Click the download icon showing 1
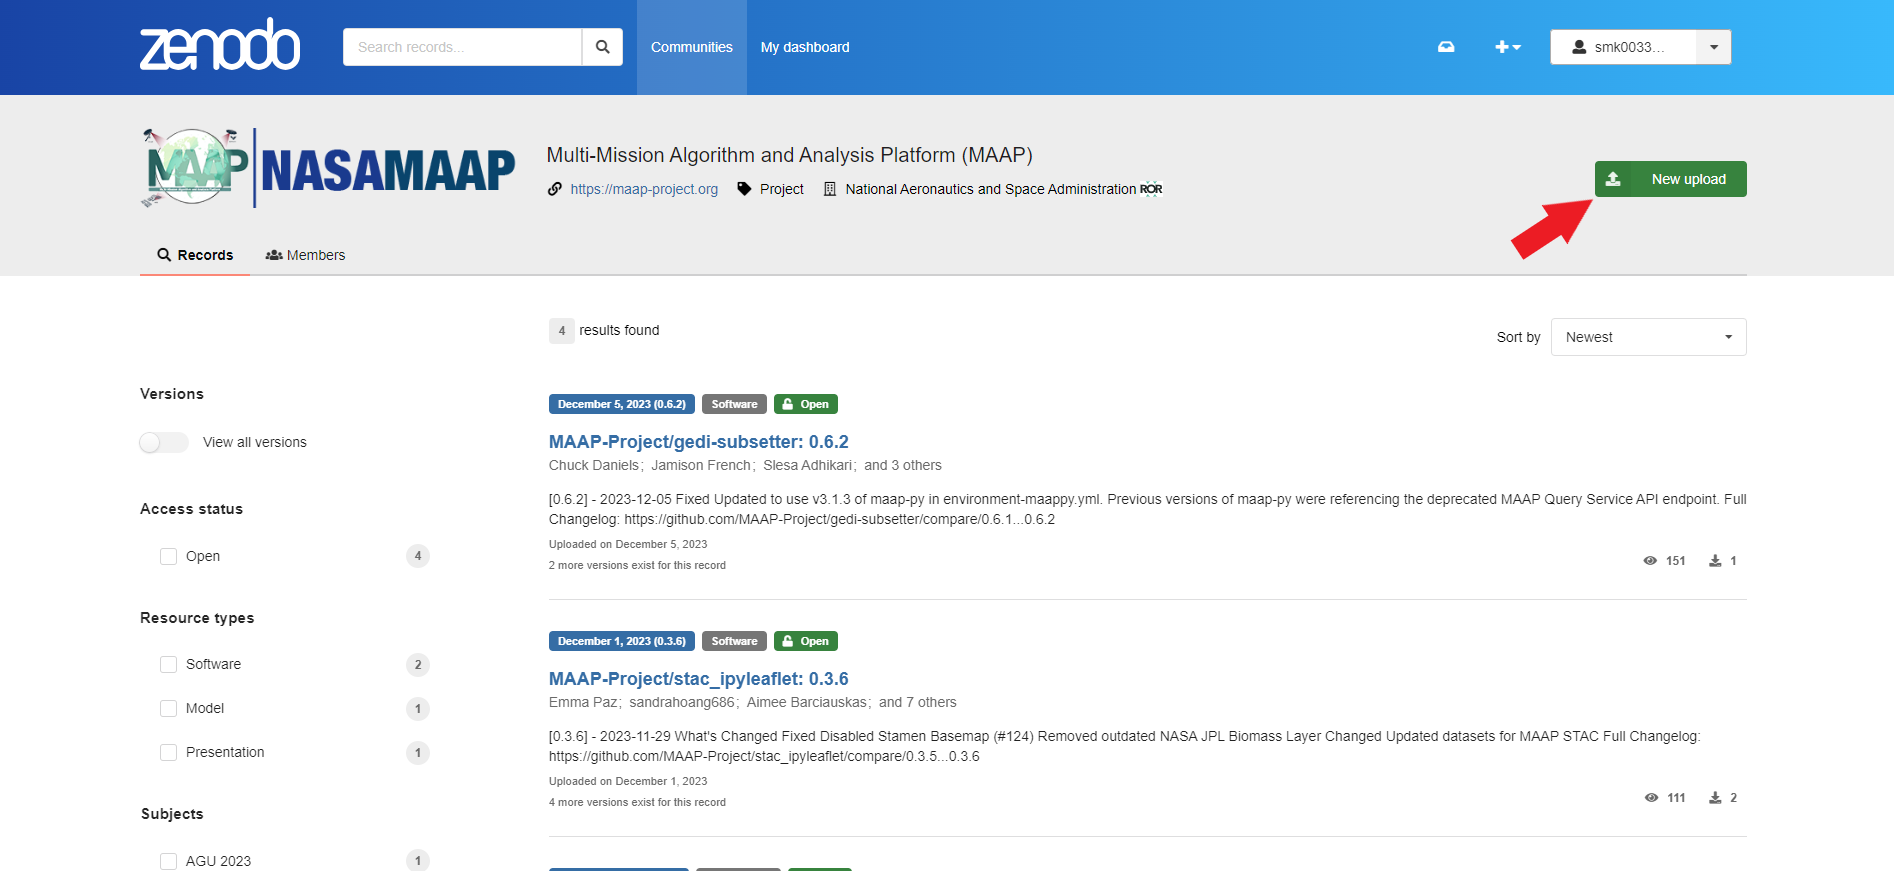Screen dimensions: 1894x871 [1715, 561]
